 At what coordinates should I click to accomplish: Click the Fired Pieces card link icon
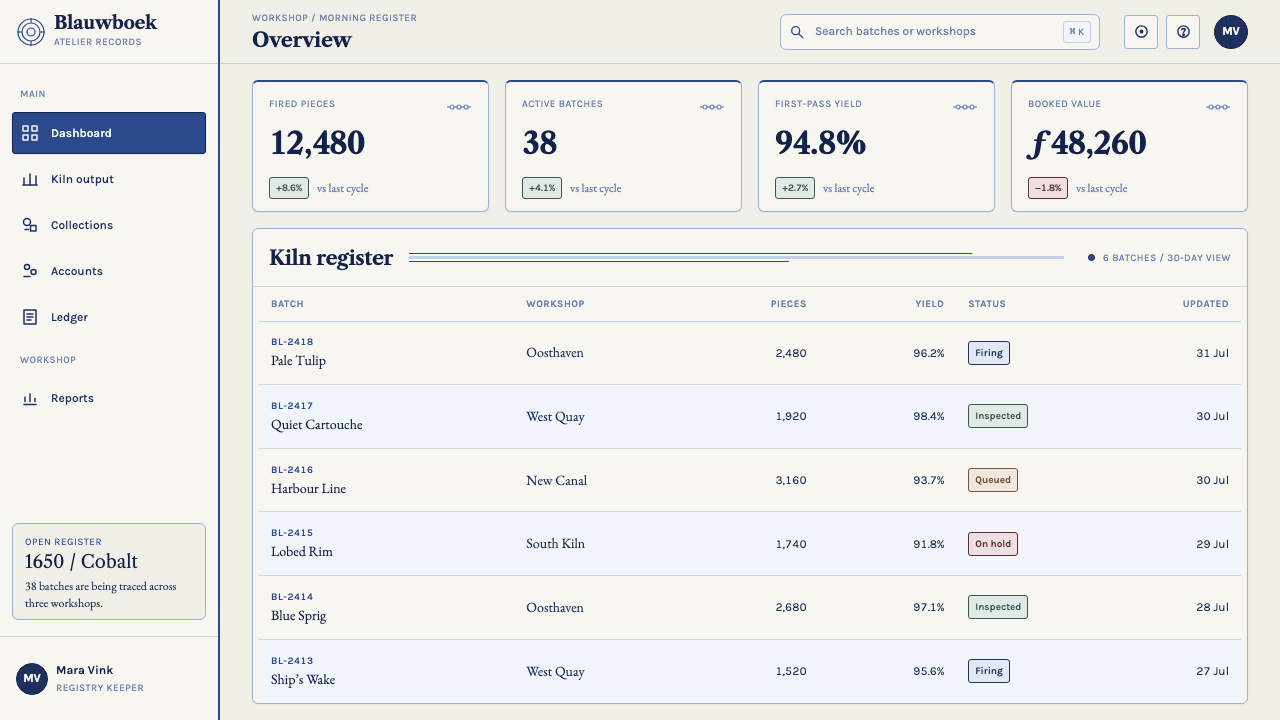(459, 107)
